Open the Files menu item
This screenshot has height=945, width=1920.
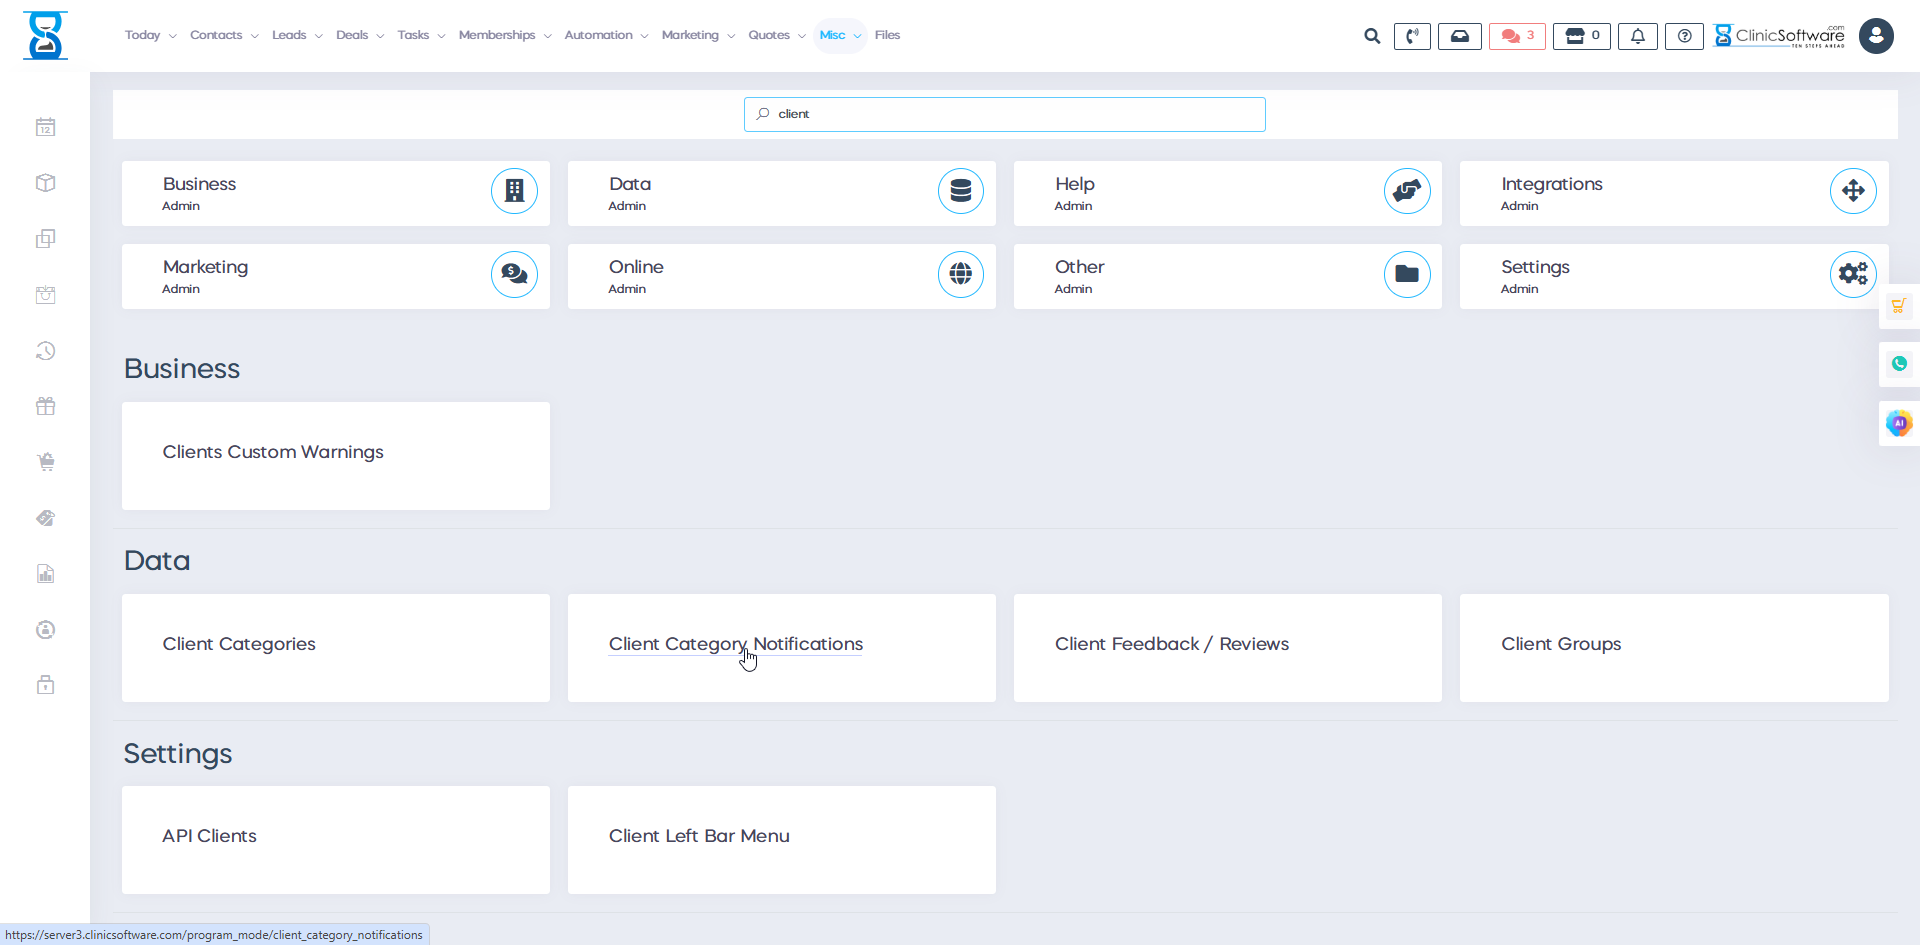click(x=887, y=35)
